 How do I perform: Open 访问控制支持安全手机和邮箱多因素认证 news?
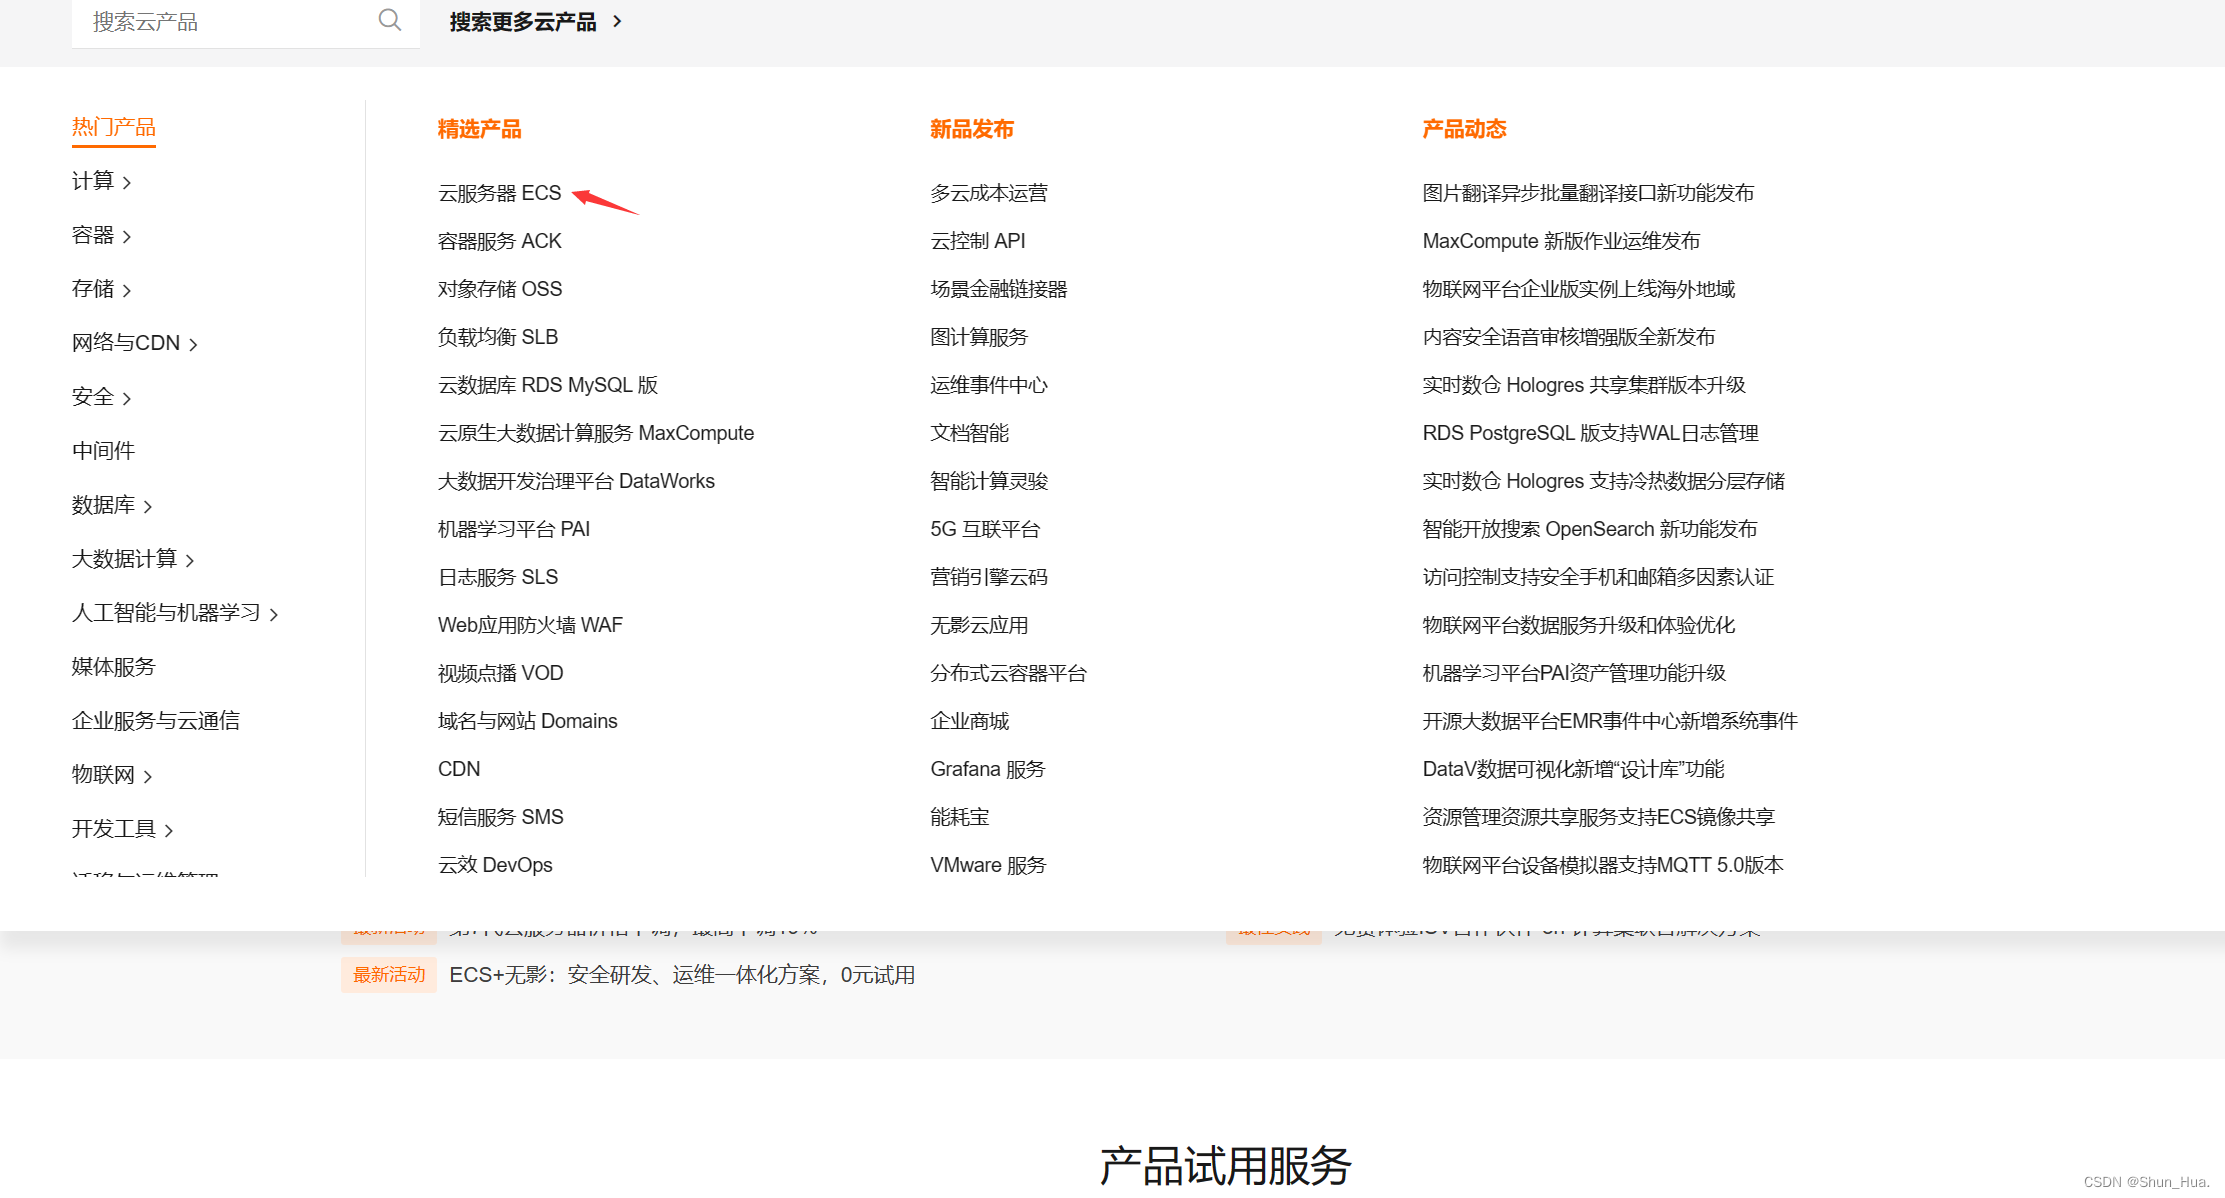click(x=1598, y=577)
